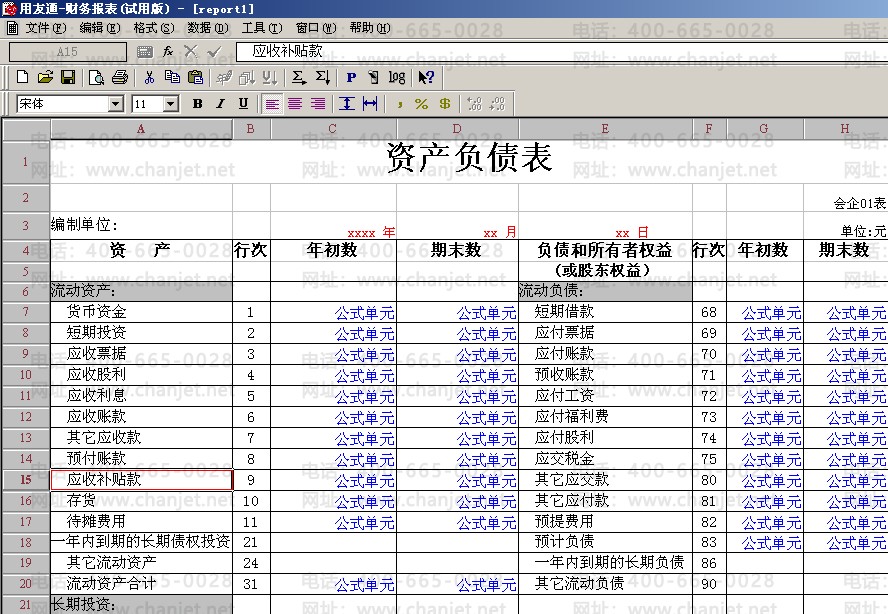The width and height of the screenshot is (888, 614).
Task: Expand the font size dropdown showing 11
Action: pyautogui.click(x=171, y=104)
